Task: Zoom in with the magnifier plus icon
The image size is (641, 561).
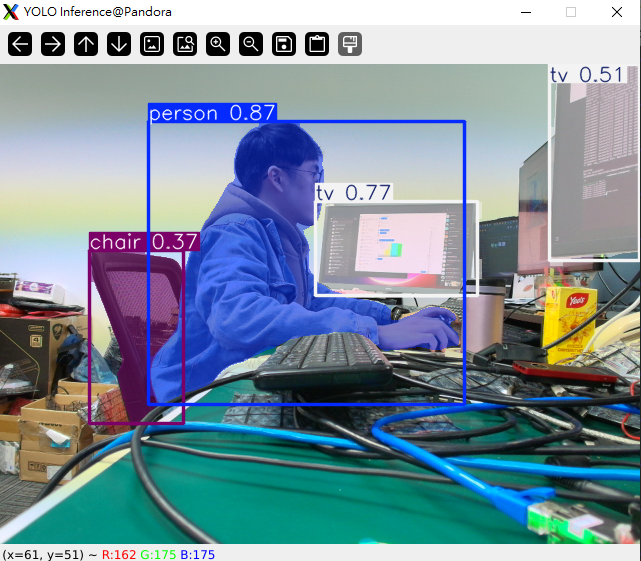Action: pos(218,44)
